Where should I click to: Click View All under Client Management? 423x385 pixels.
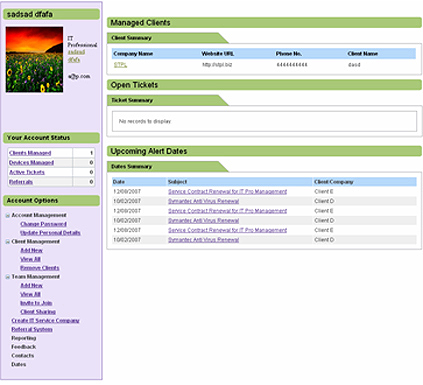30,259
